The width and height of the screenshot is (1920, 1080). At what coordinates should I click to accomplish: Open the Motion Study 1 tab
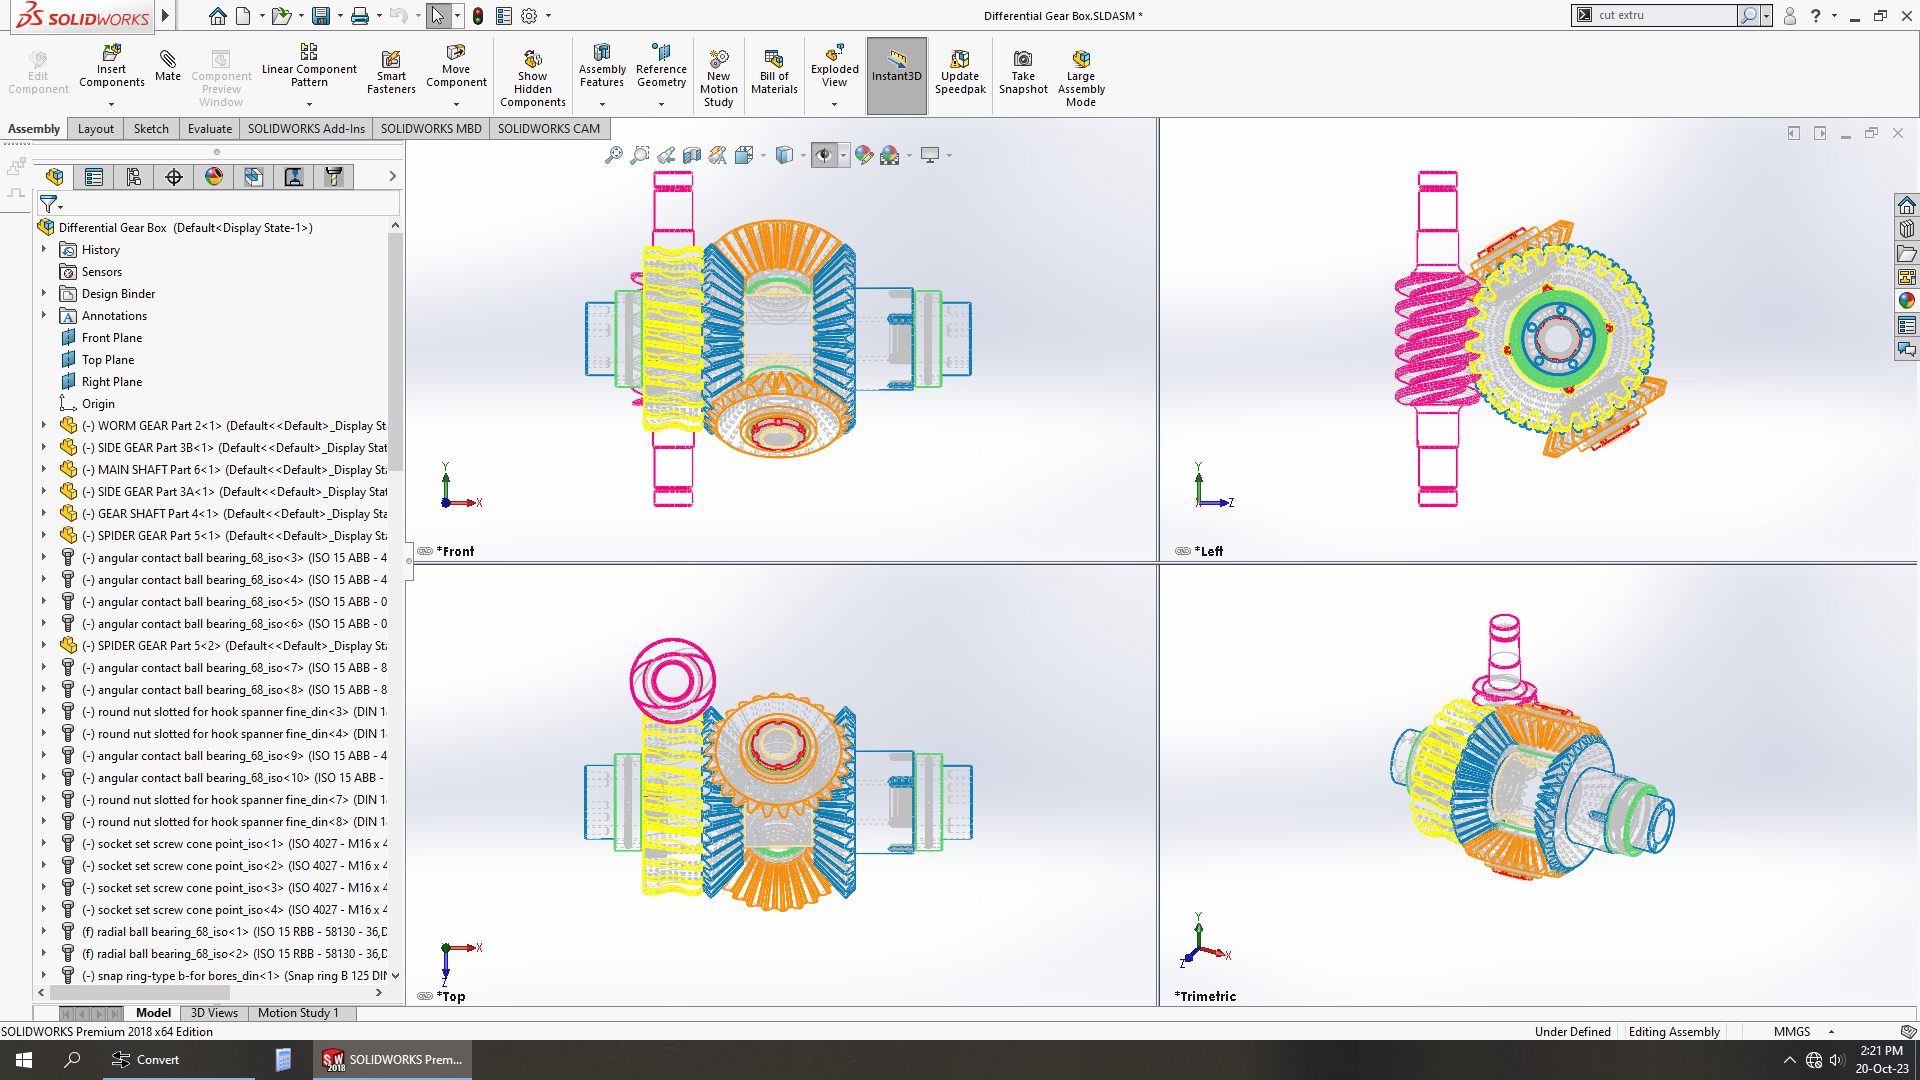(298, 1013)
